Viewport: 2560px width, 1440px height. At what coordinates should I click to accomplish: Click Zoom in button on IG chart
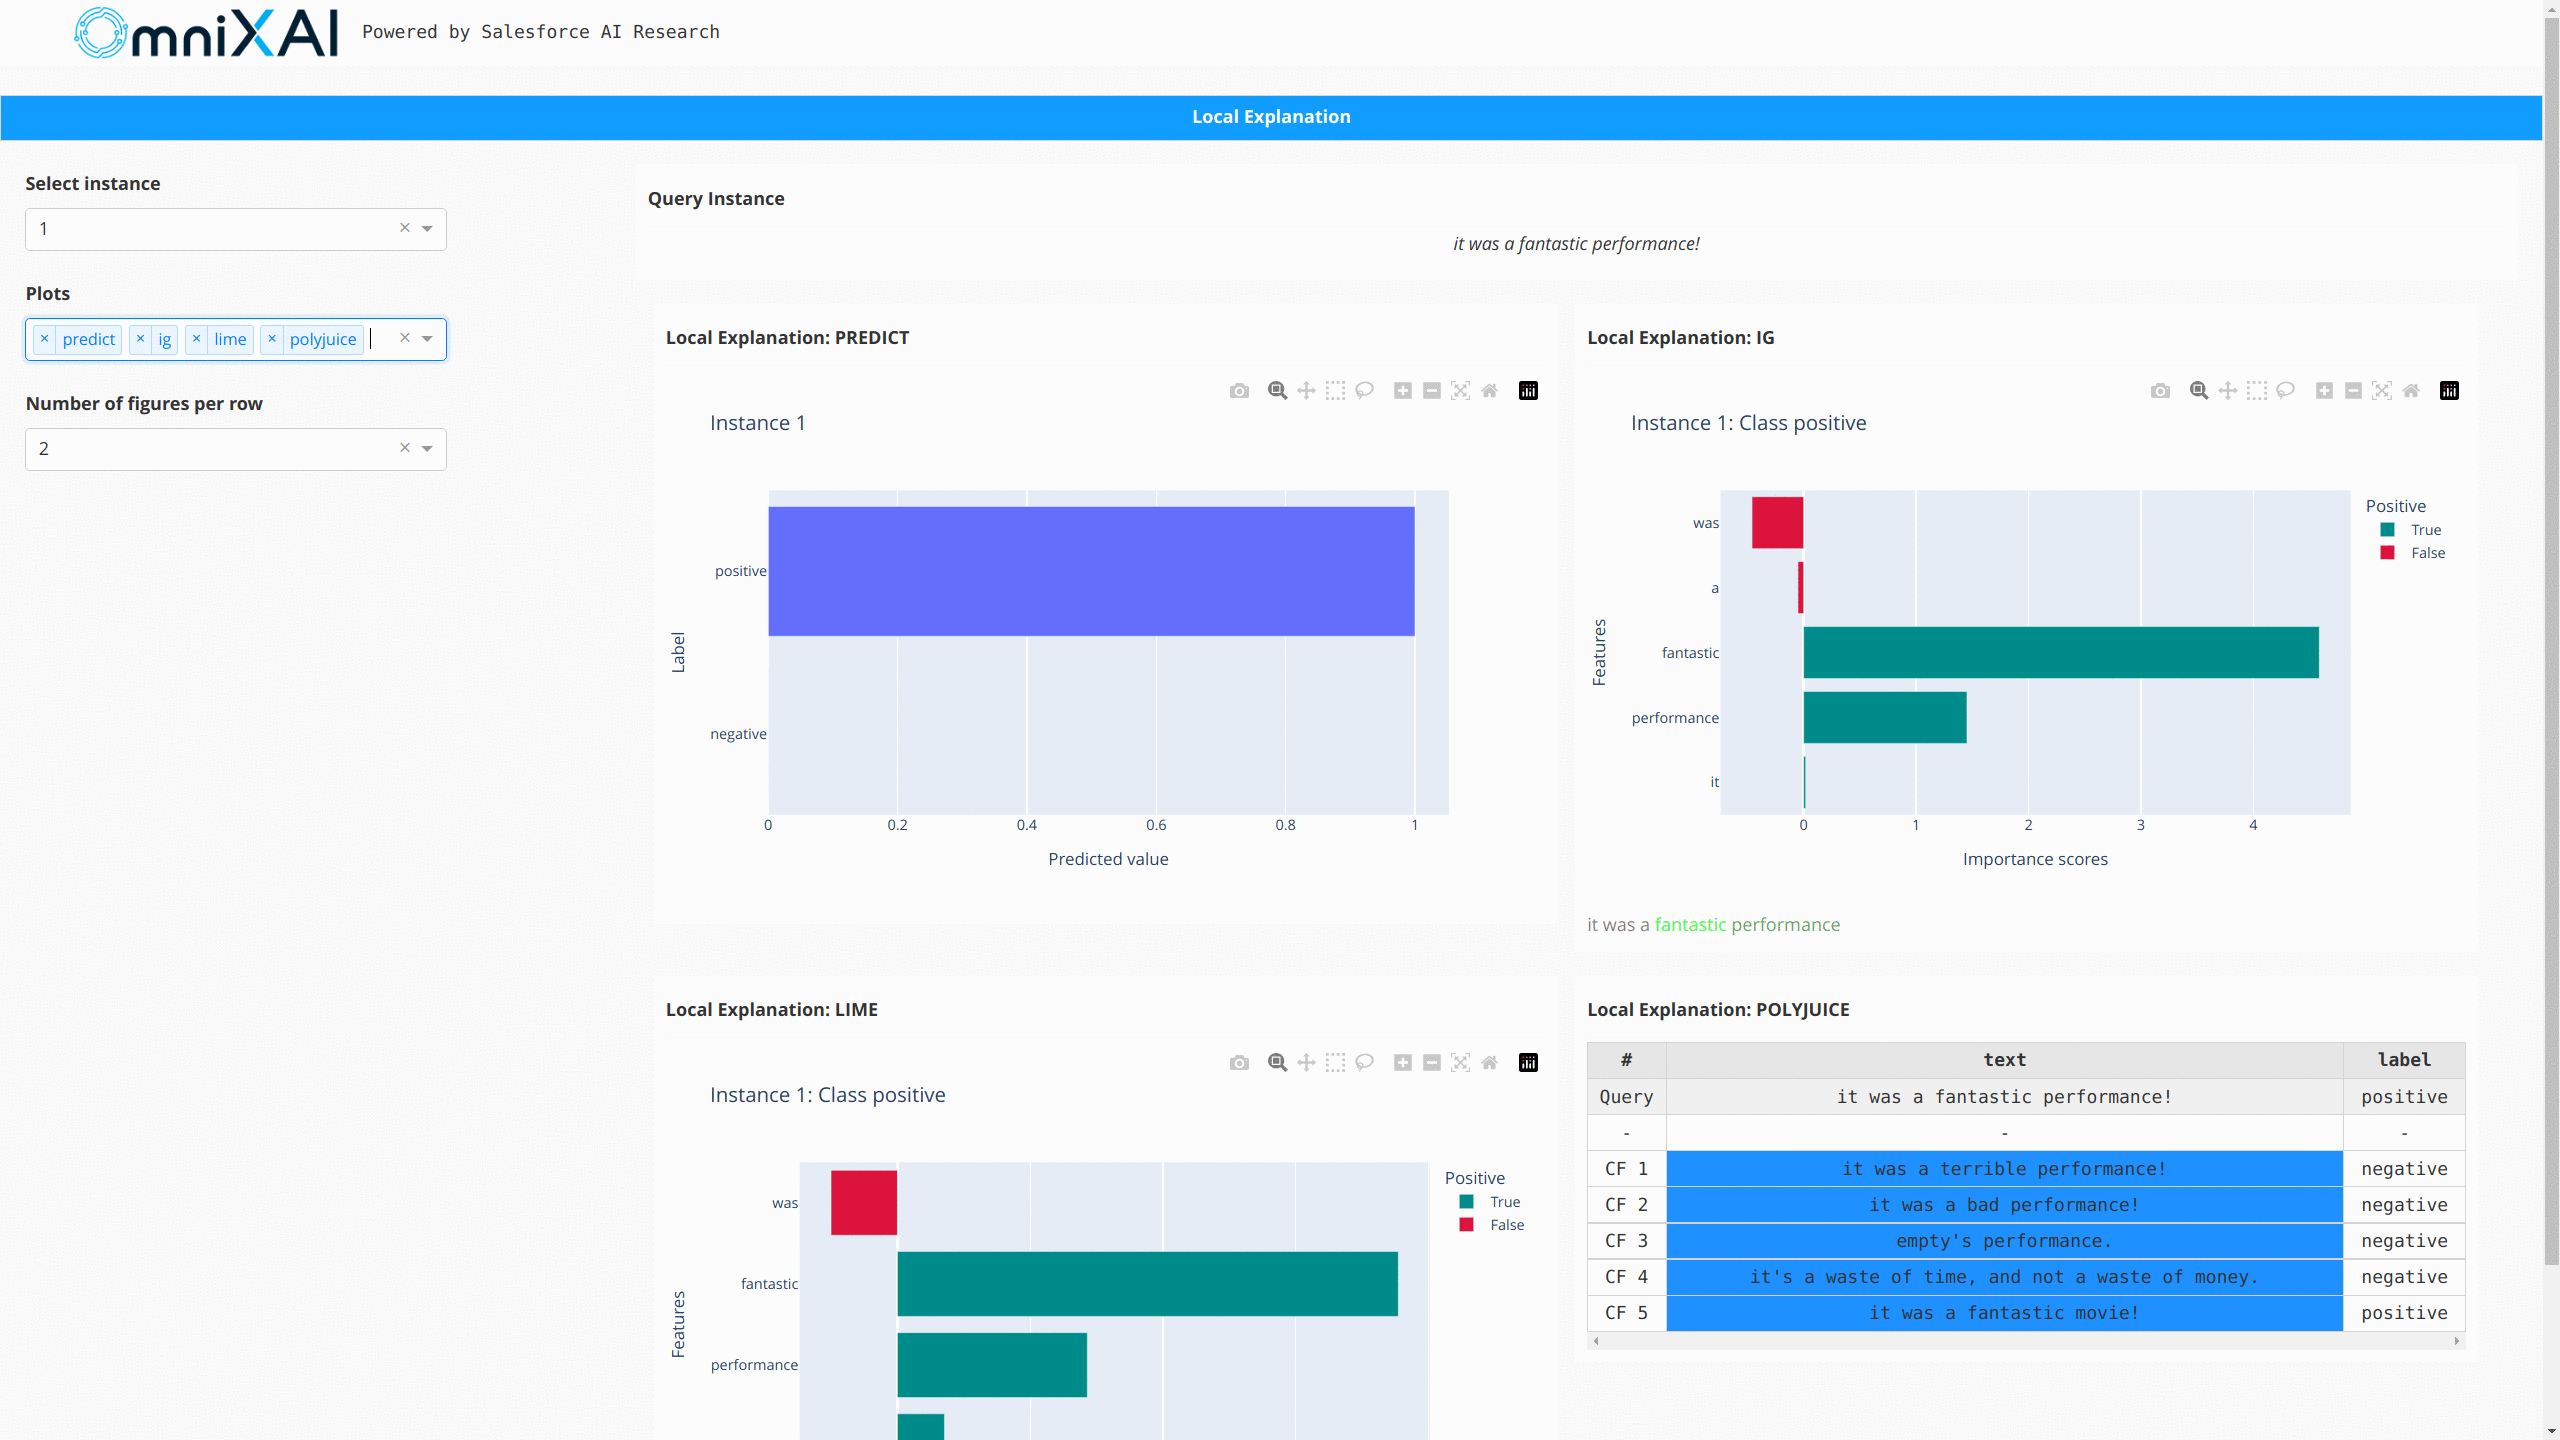(x=2324, y=391)
